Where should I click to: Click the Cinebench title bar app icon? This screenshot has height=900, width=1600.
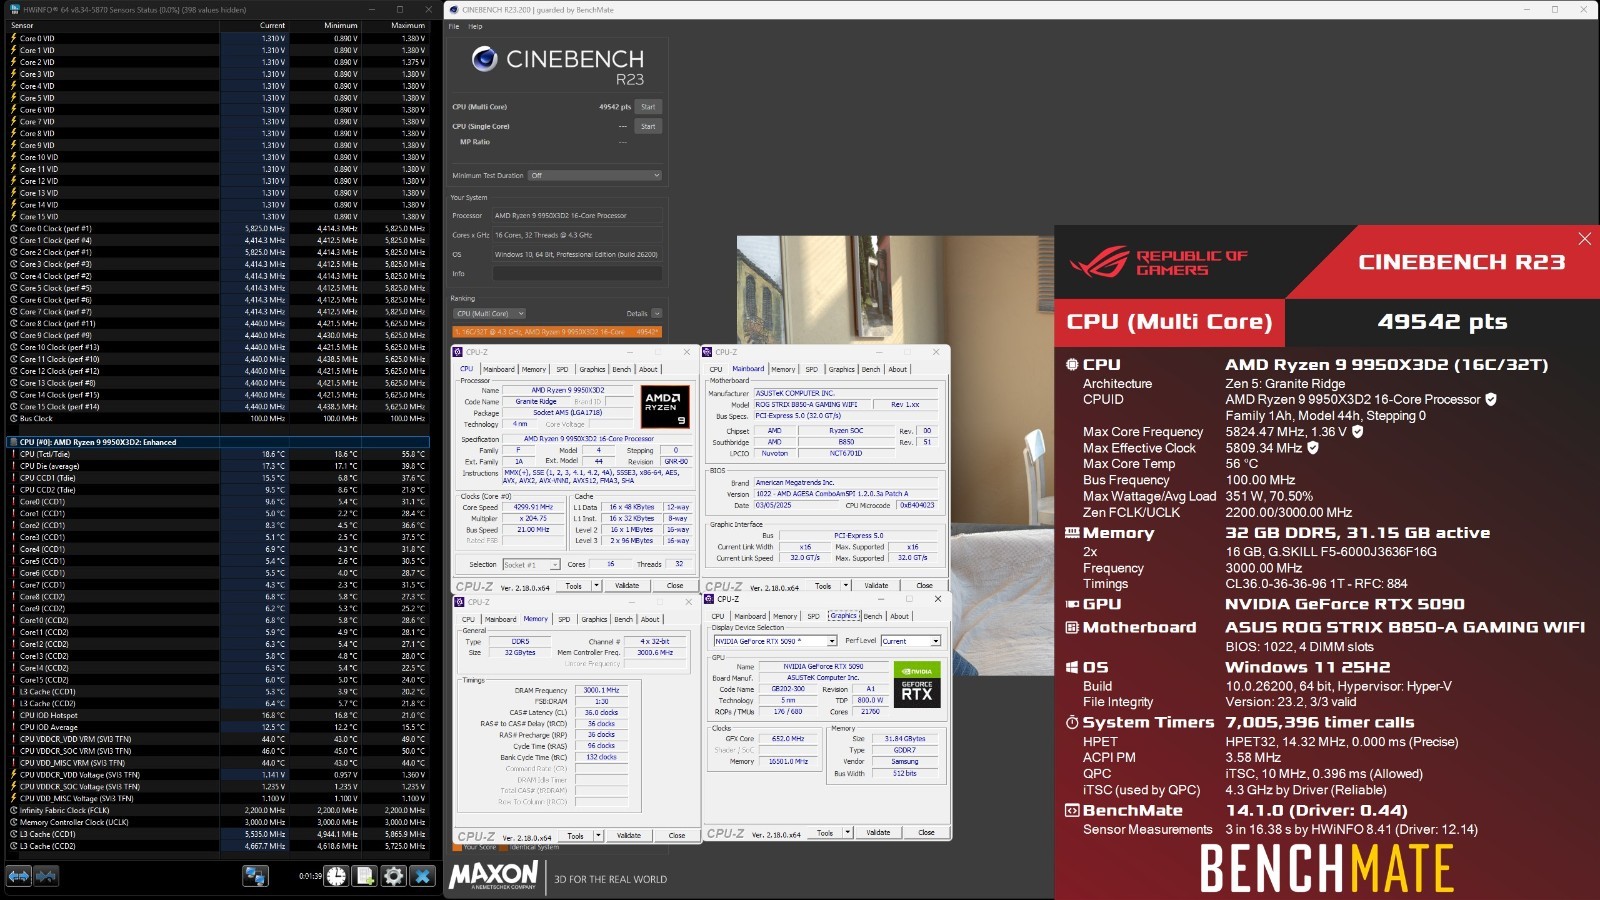pyautogui.click(x=454, y=9)
